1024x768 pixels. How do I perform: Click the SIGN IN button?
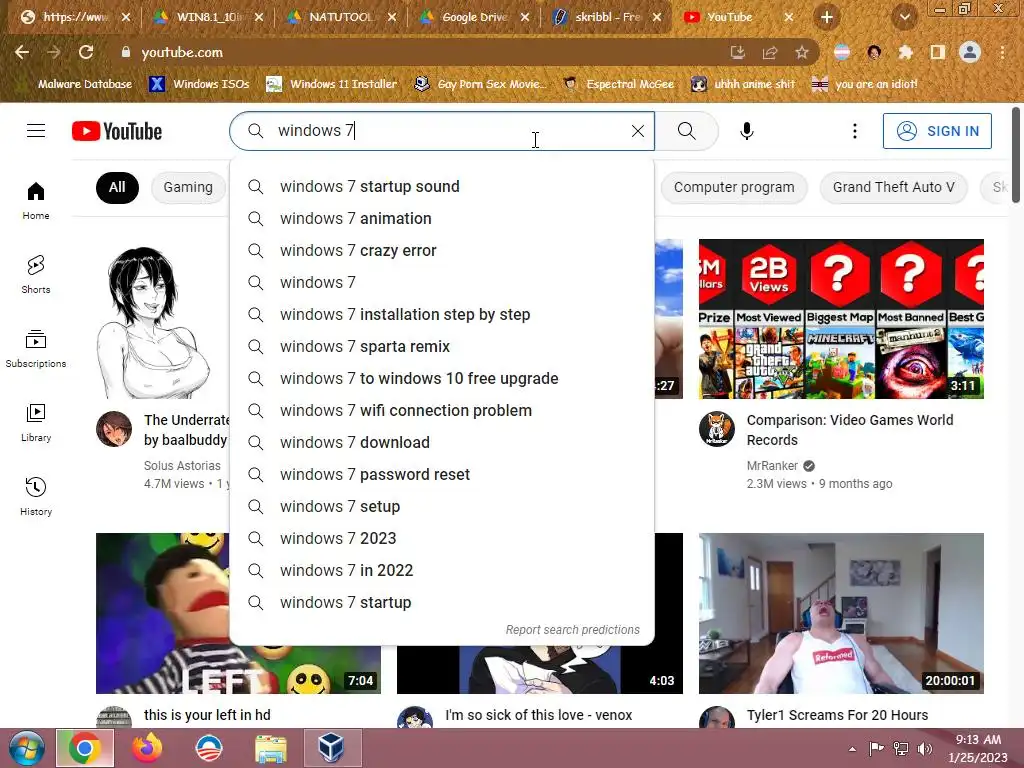point(937,131)
